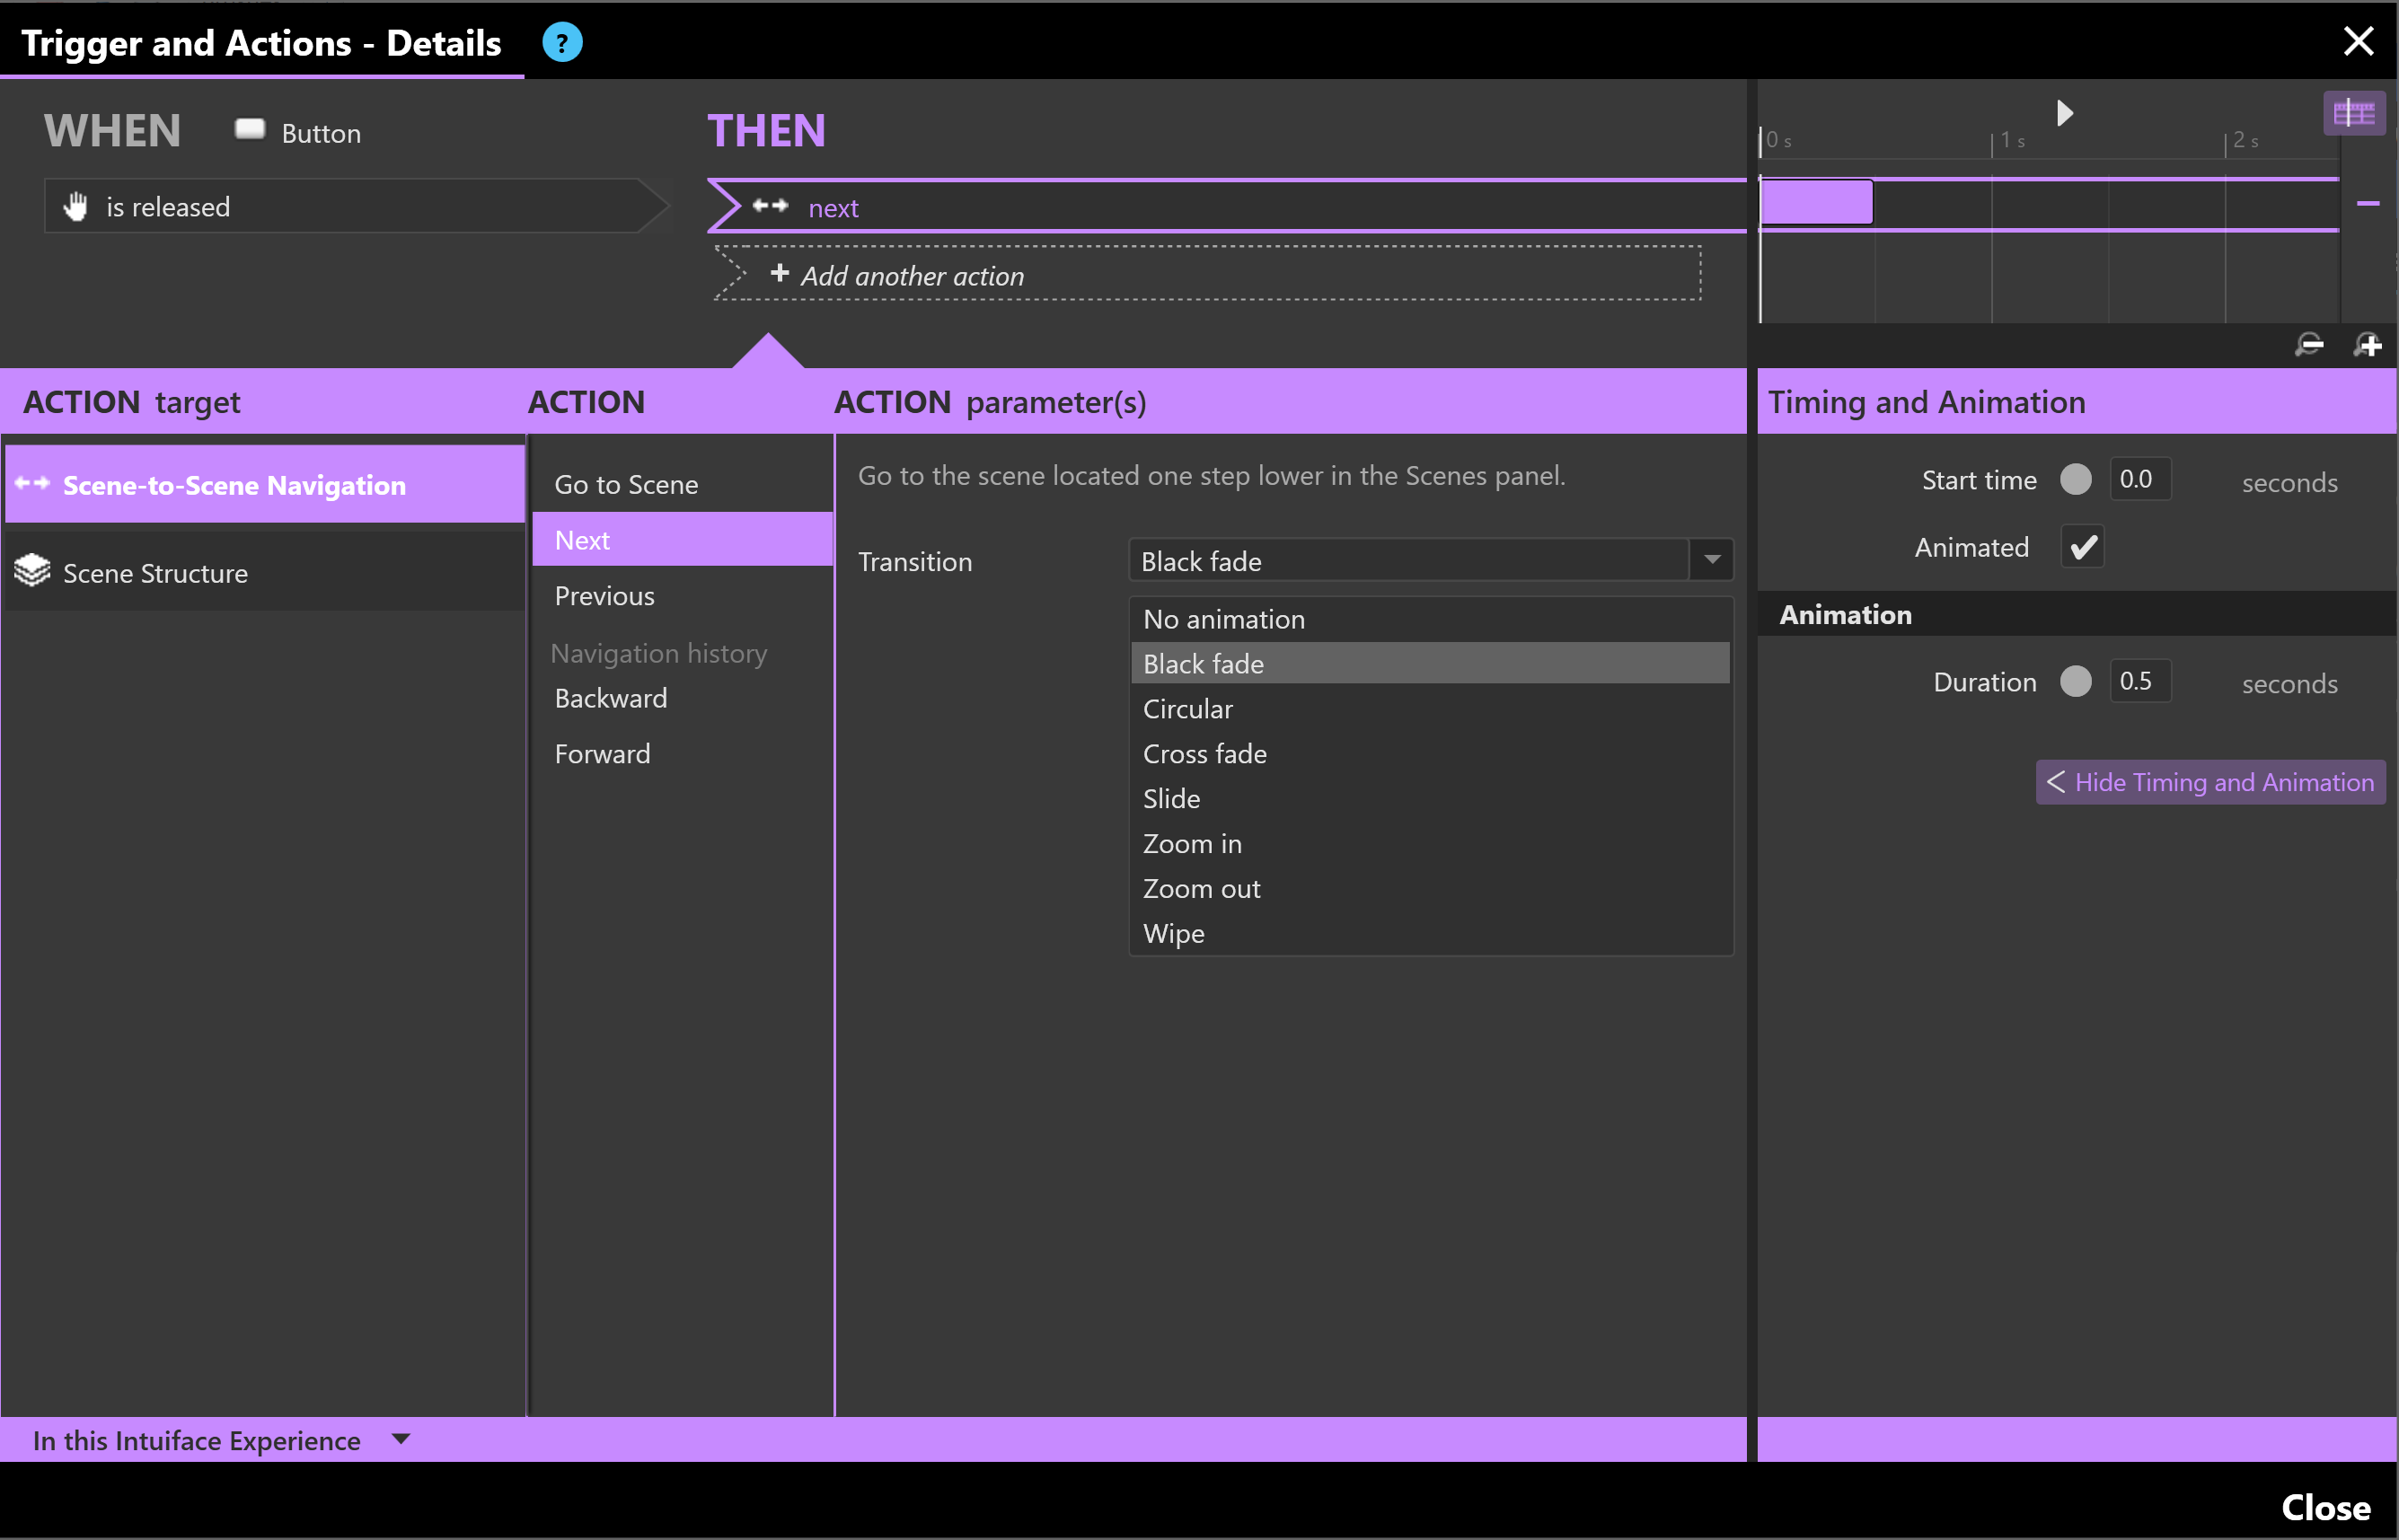Toggle the timeline grid view icon
This screenshot has height=1540, width=2399.
click(x=2354, y=113)
